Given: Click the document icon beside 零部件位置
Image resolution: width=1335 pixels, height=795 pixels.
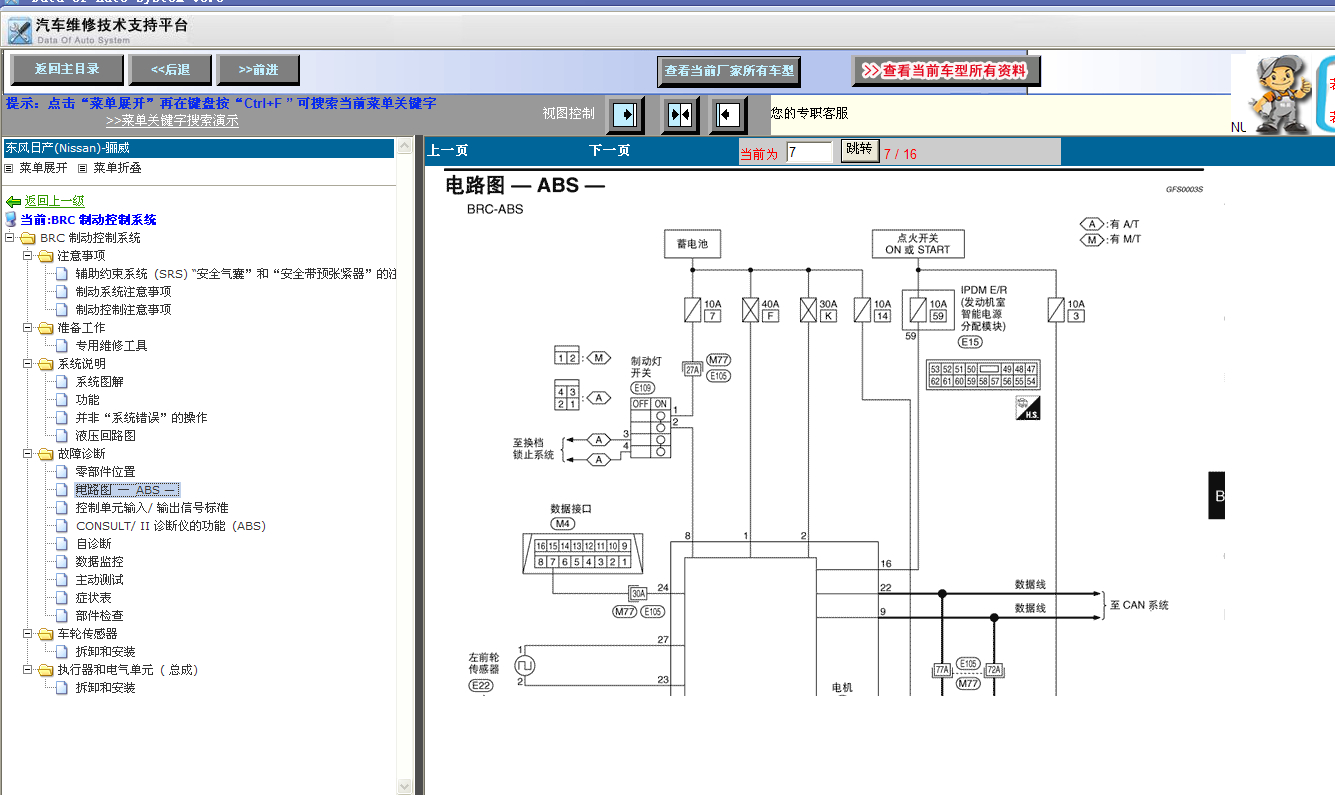Looking at the screenshot, I should 63,472.
